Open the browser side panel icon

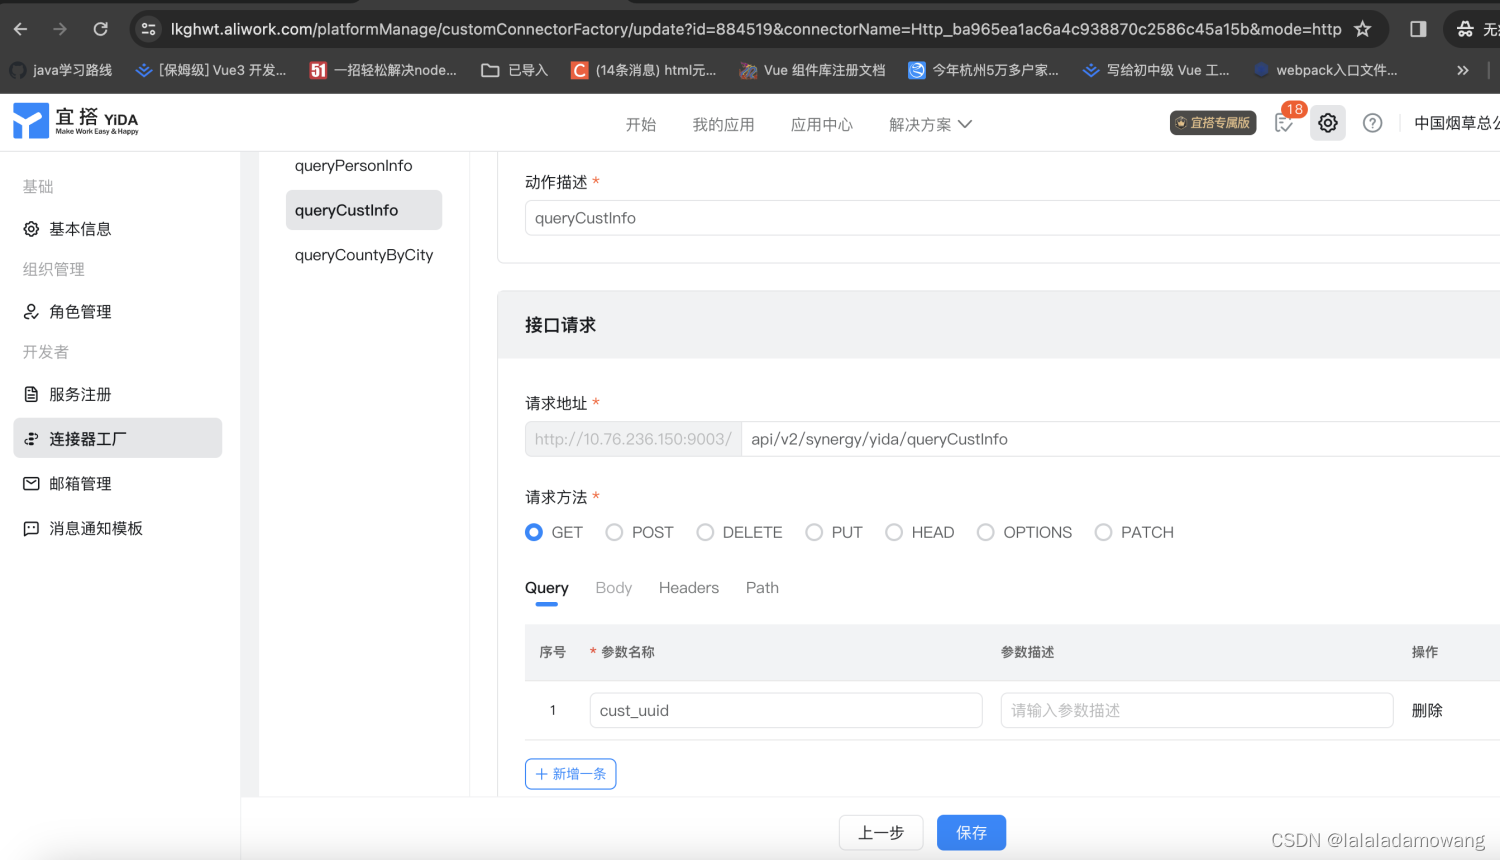click(x=1418, y=29)
